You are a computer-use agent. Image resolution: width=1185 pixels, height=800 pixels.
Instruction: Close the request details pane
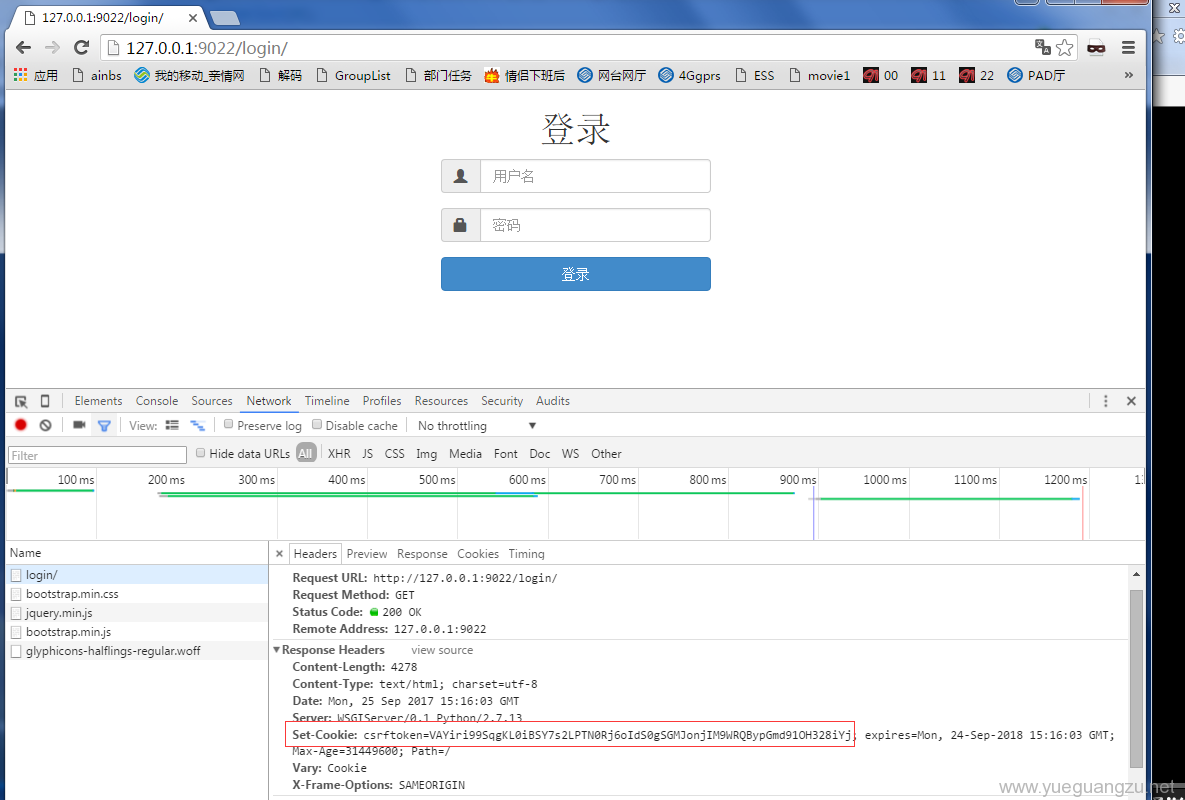click(280, 554)
